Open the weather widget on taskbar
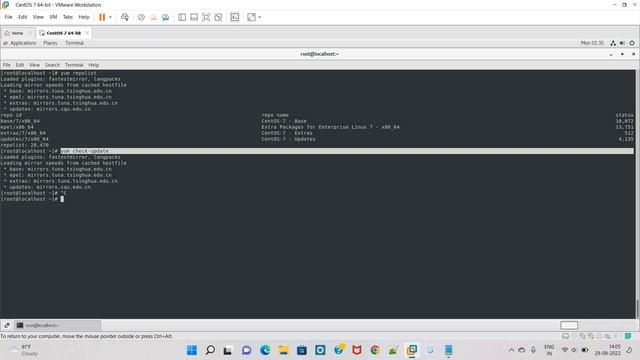Screen dimensions: 640x360 [x=24, y=350]
